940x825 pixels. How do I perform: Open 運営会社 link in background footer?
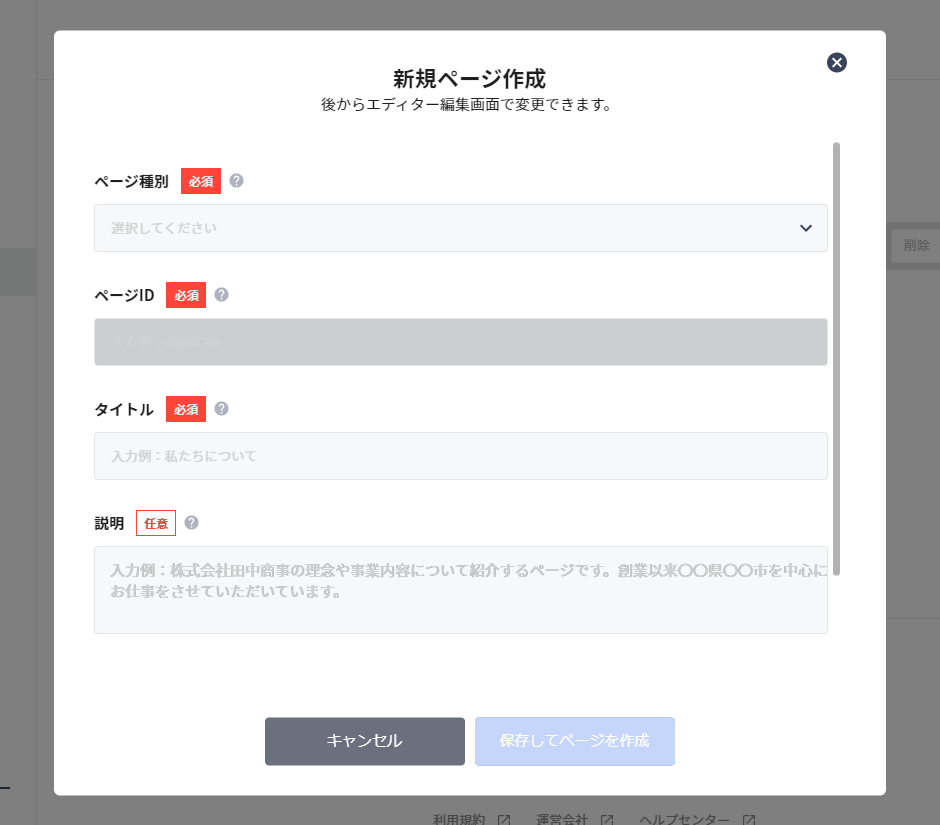562,819
